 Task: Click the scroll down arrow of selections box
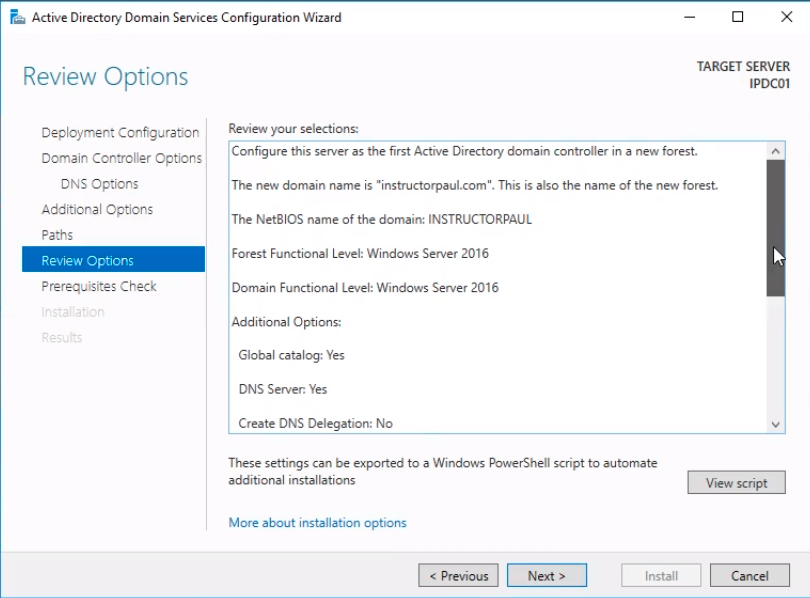[x=775, y=424]
